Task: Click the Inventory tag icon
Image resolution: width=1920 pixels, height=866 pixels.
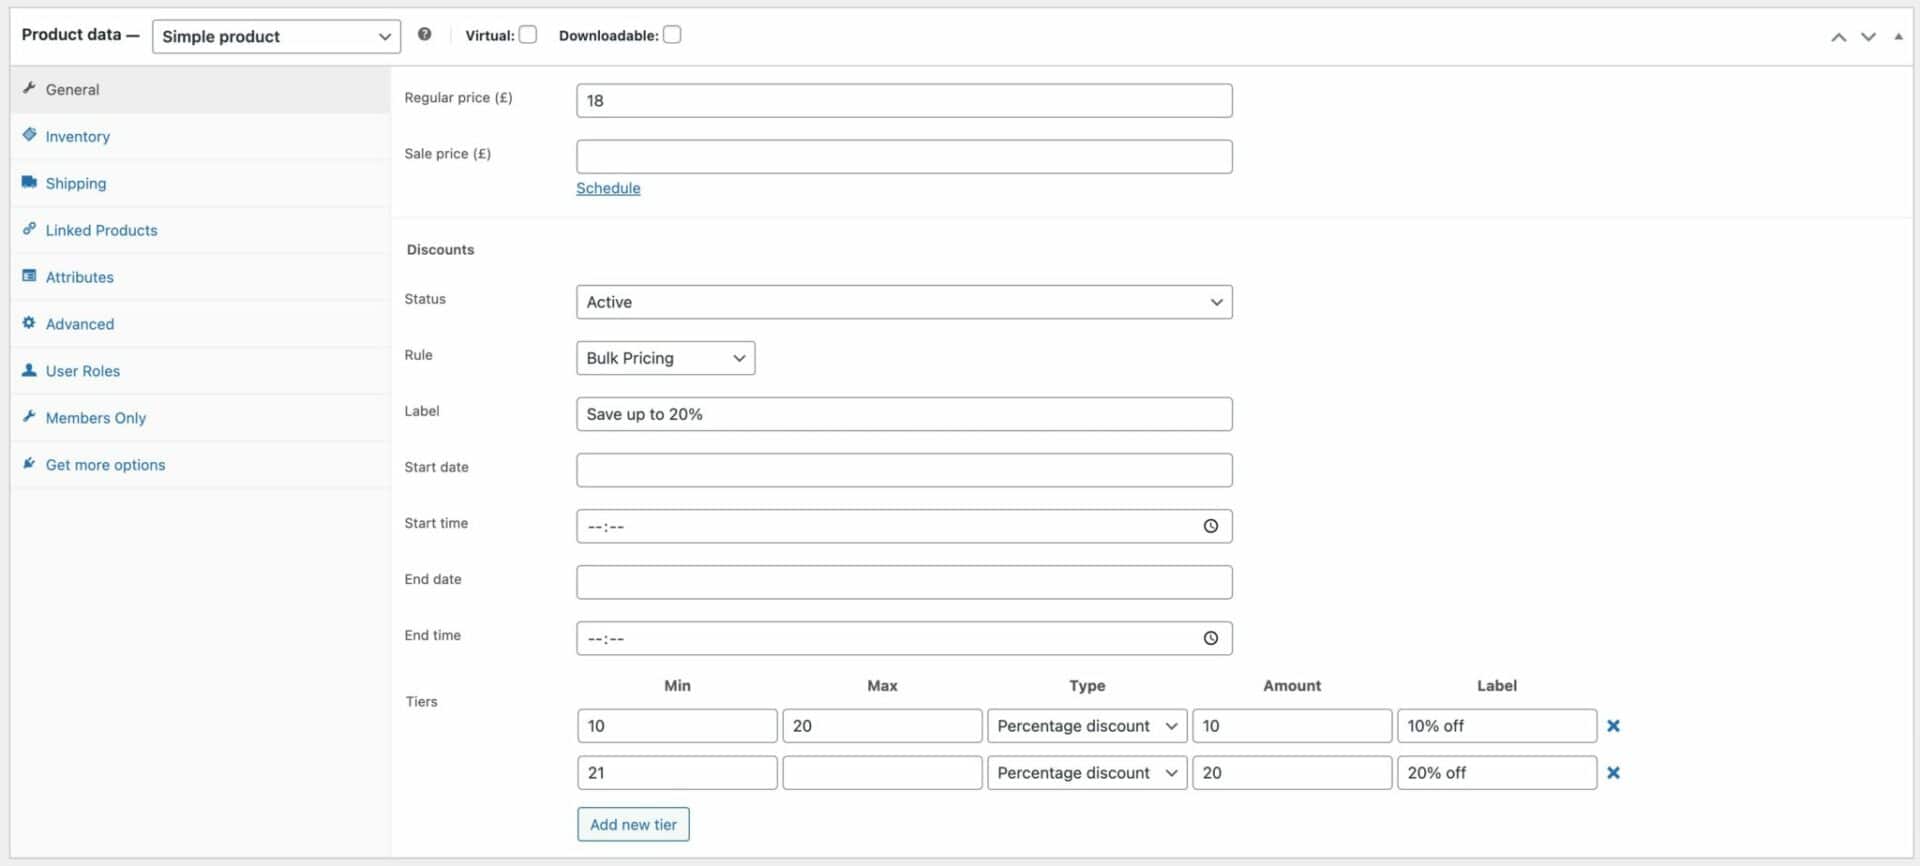Action: click(x=29, y=135)
